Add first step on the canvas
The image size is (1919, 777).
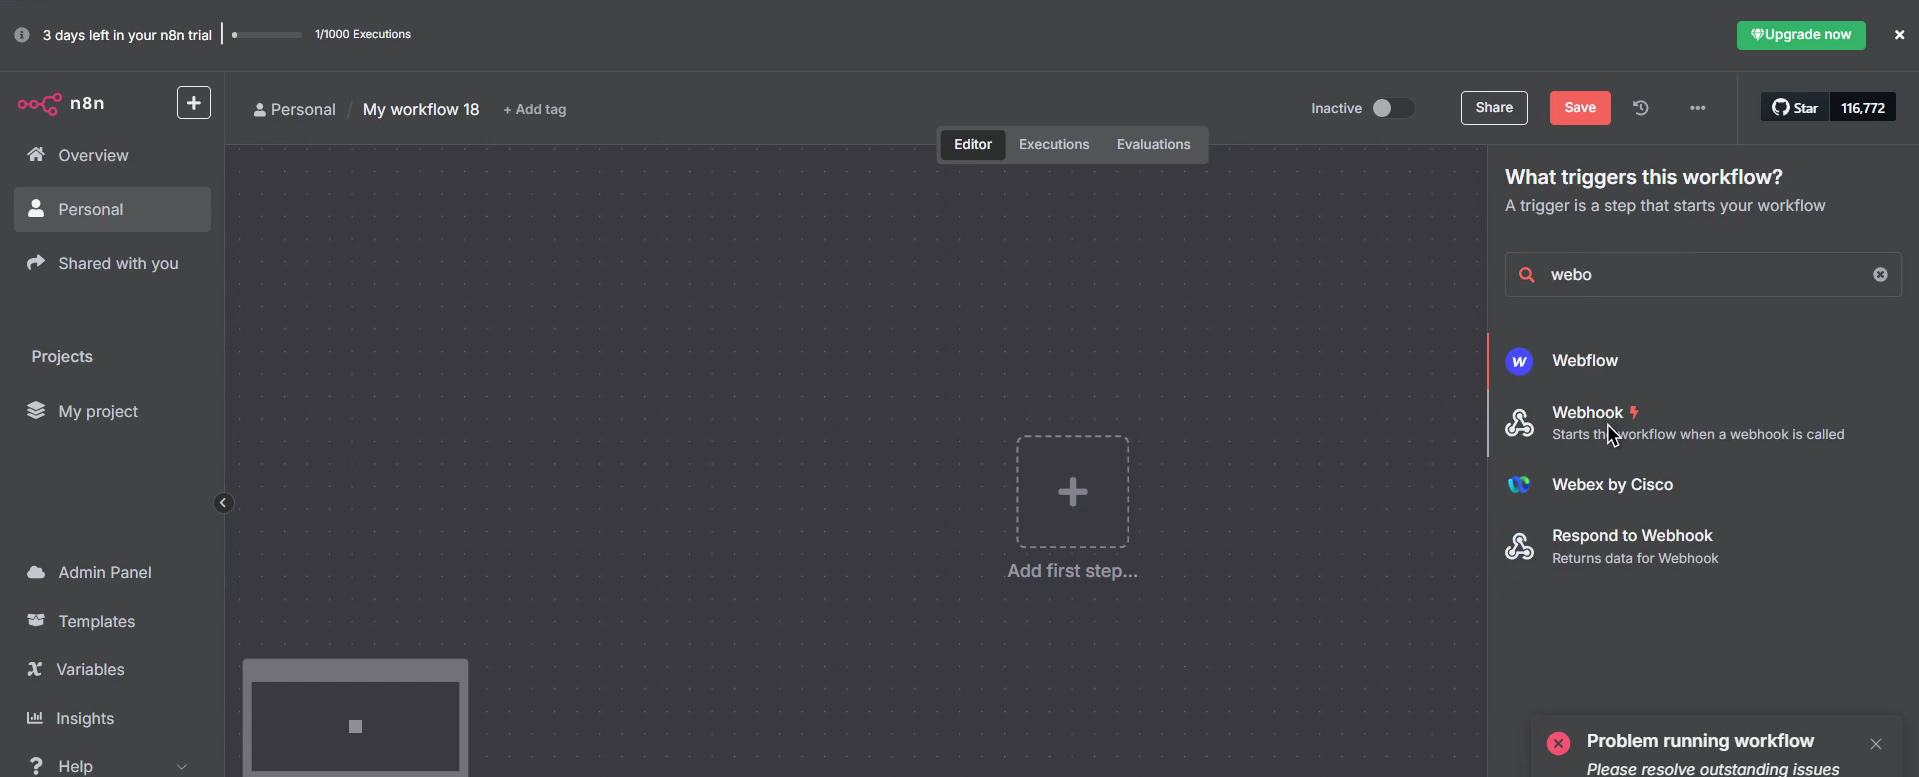1072,492
